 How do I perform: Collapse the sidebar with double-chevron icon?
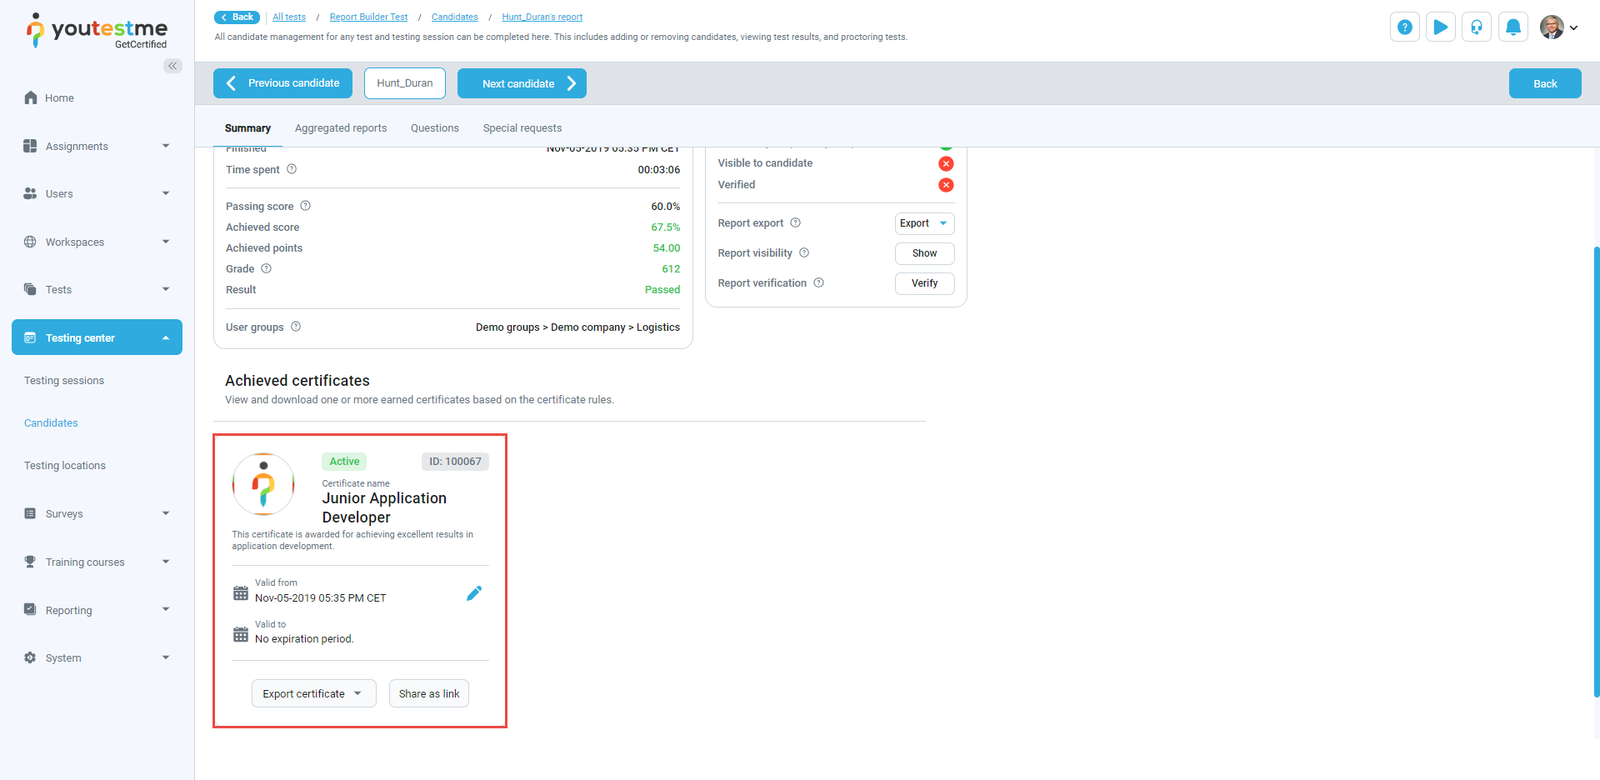point(173,66)
